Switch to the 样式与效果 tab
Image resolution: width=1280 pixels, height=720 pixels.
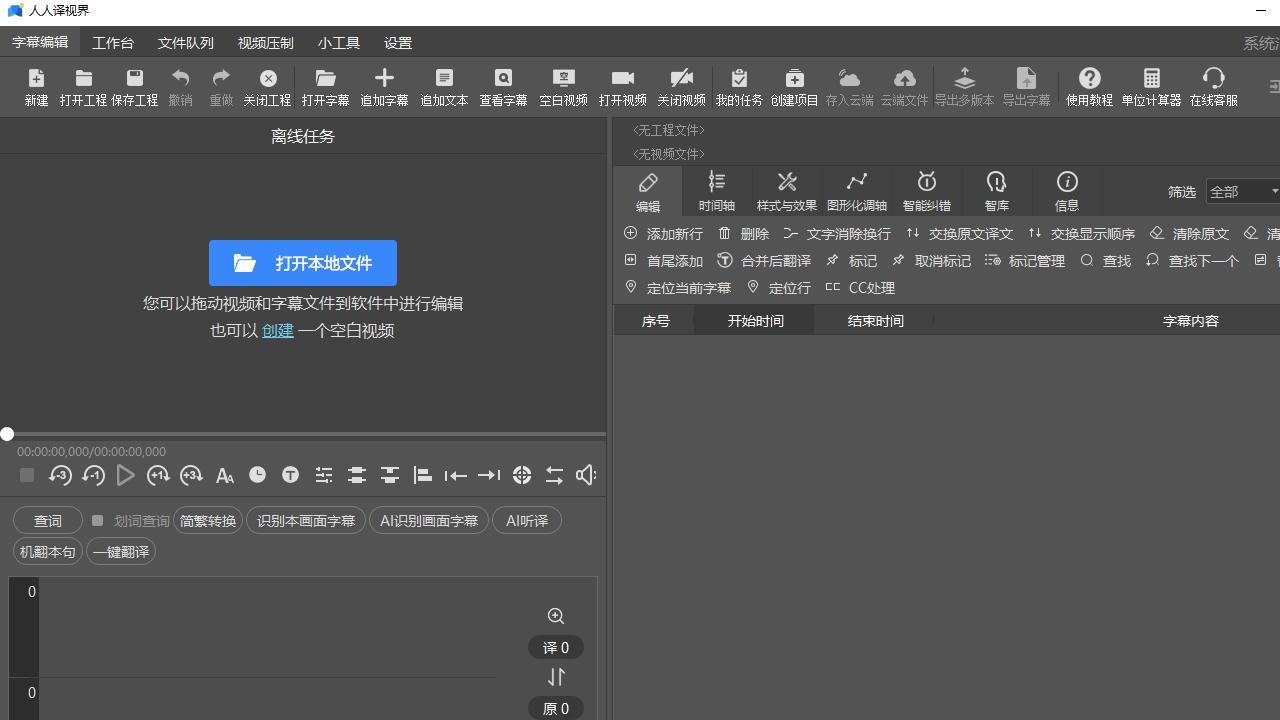click(787, 191)
